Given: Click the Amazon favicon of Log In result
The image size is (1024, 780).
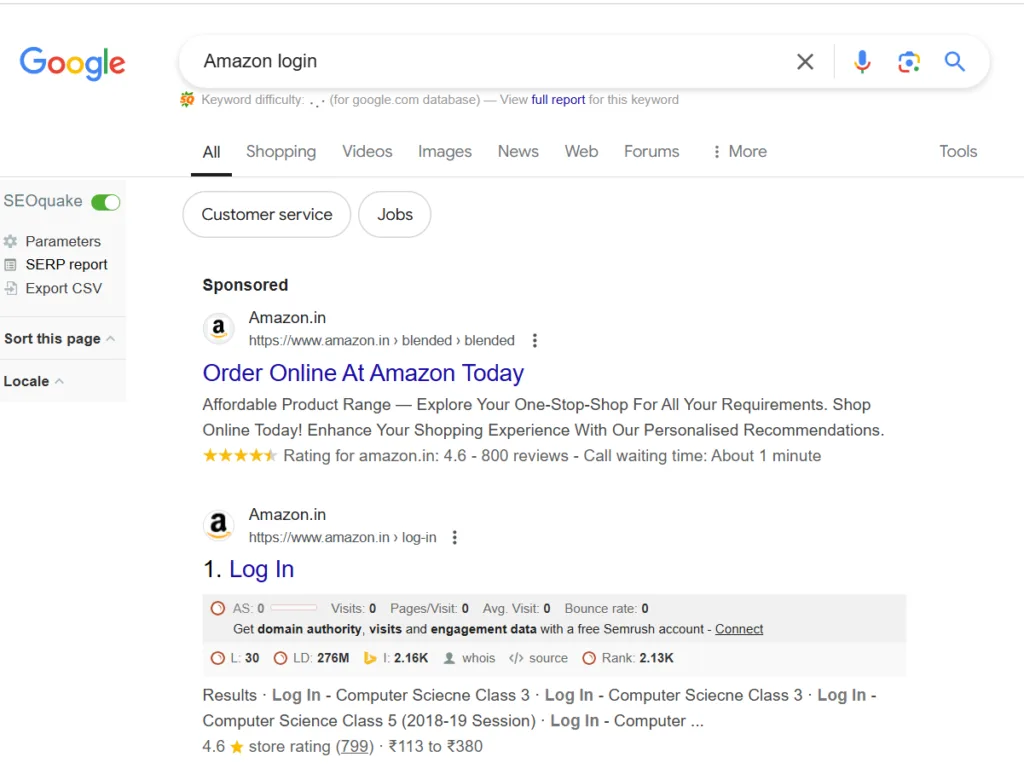Looking at the screenshot, I should click(219, 525).
